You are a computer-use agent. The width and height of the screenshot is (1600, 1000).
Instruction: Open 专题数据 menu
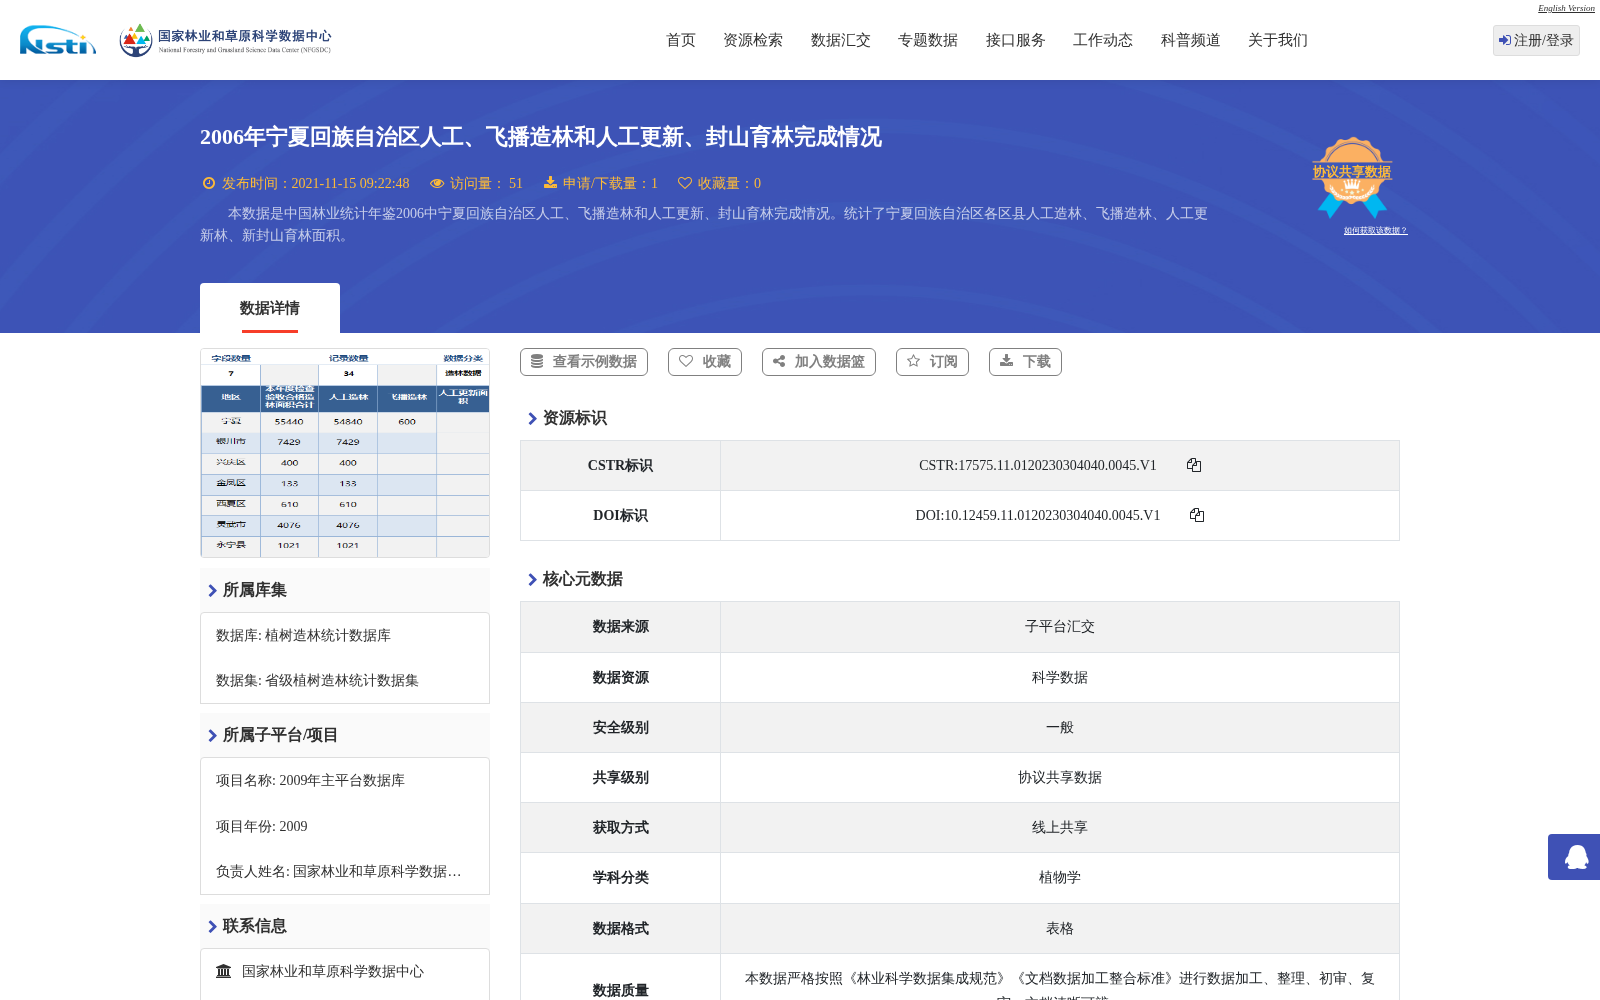tap(928, 40)
